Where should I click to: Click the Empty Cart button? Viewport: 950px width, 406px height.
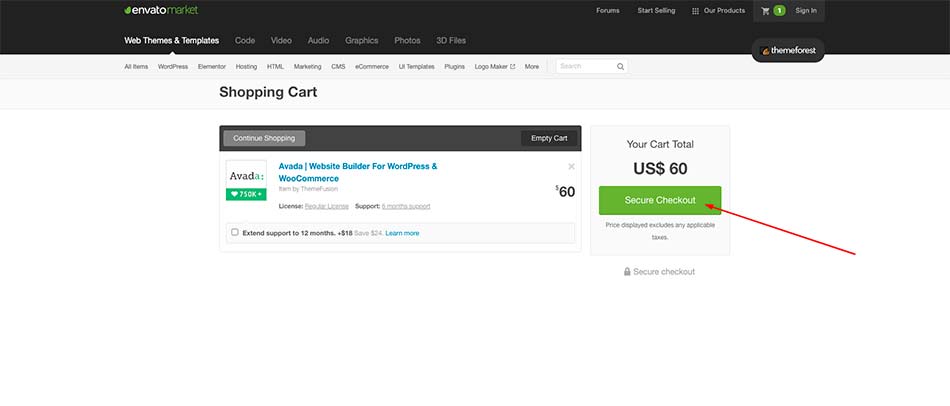pos(549,138)
